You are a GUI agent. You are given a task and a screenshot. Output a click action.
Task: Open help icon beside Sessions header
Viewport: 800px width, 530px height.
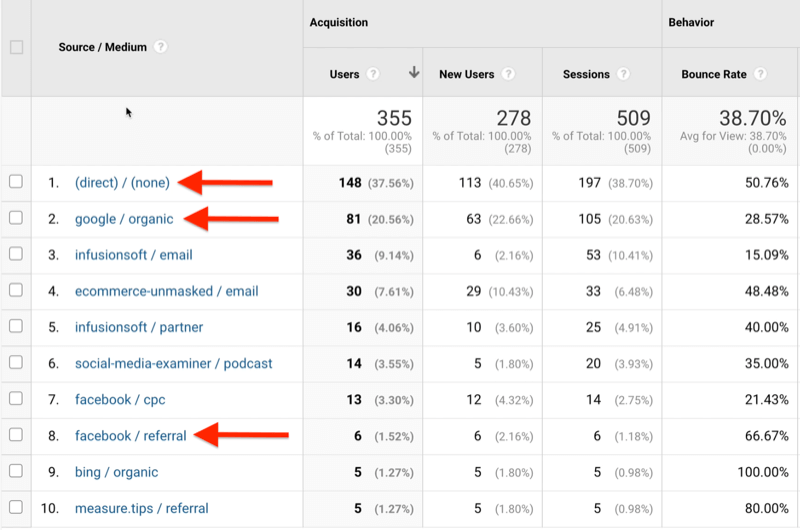pos(623,74)
